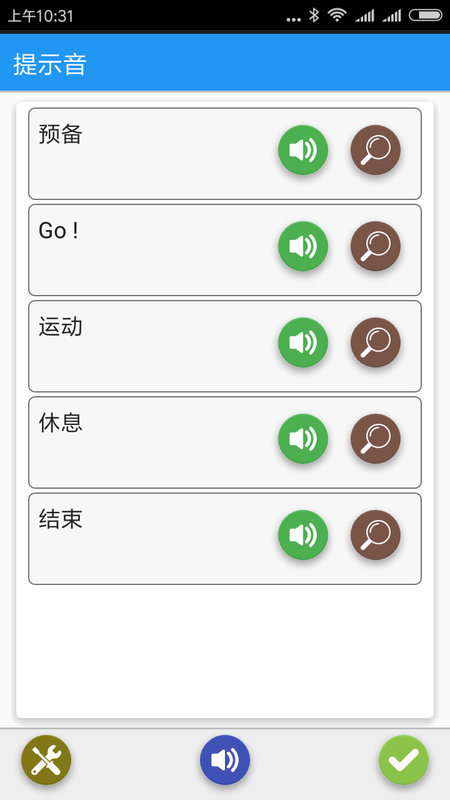The image size is (450, 800).
Task: Tap the 提示音 title header
Action: tap(50, 64)
